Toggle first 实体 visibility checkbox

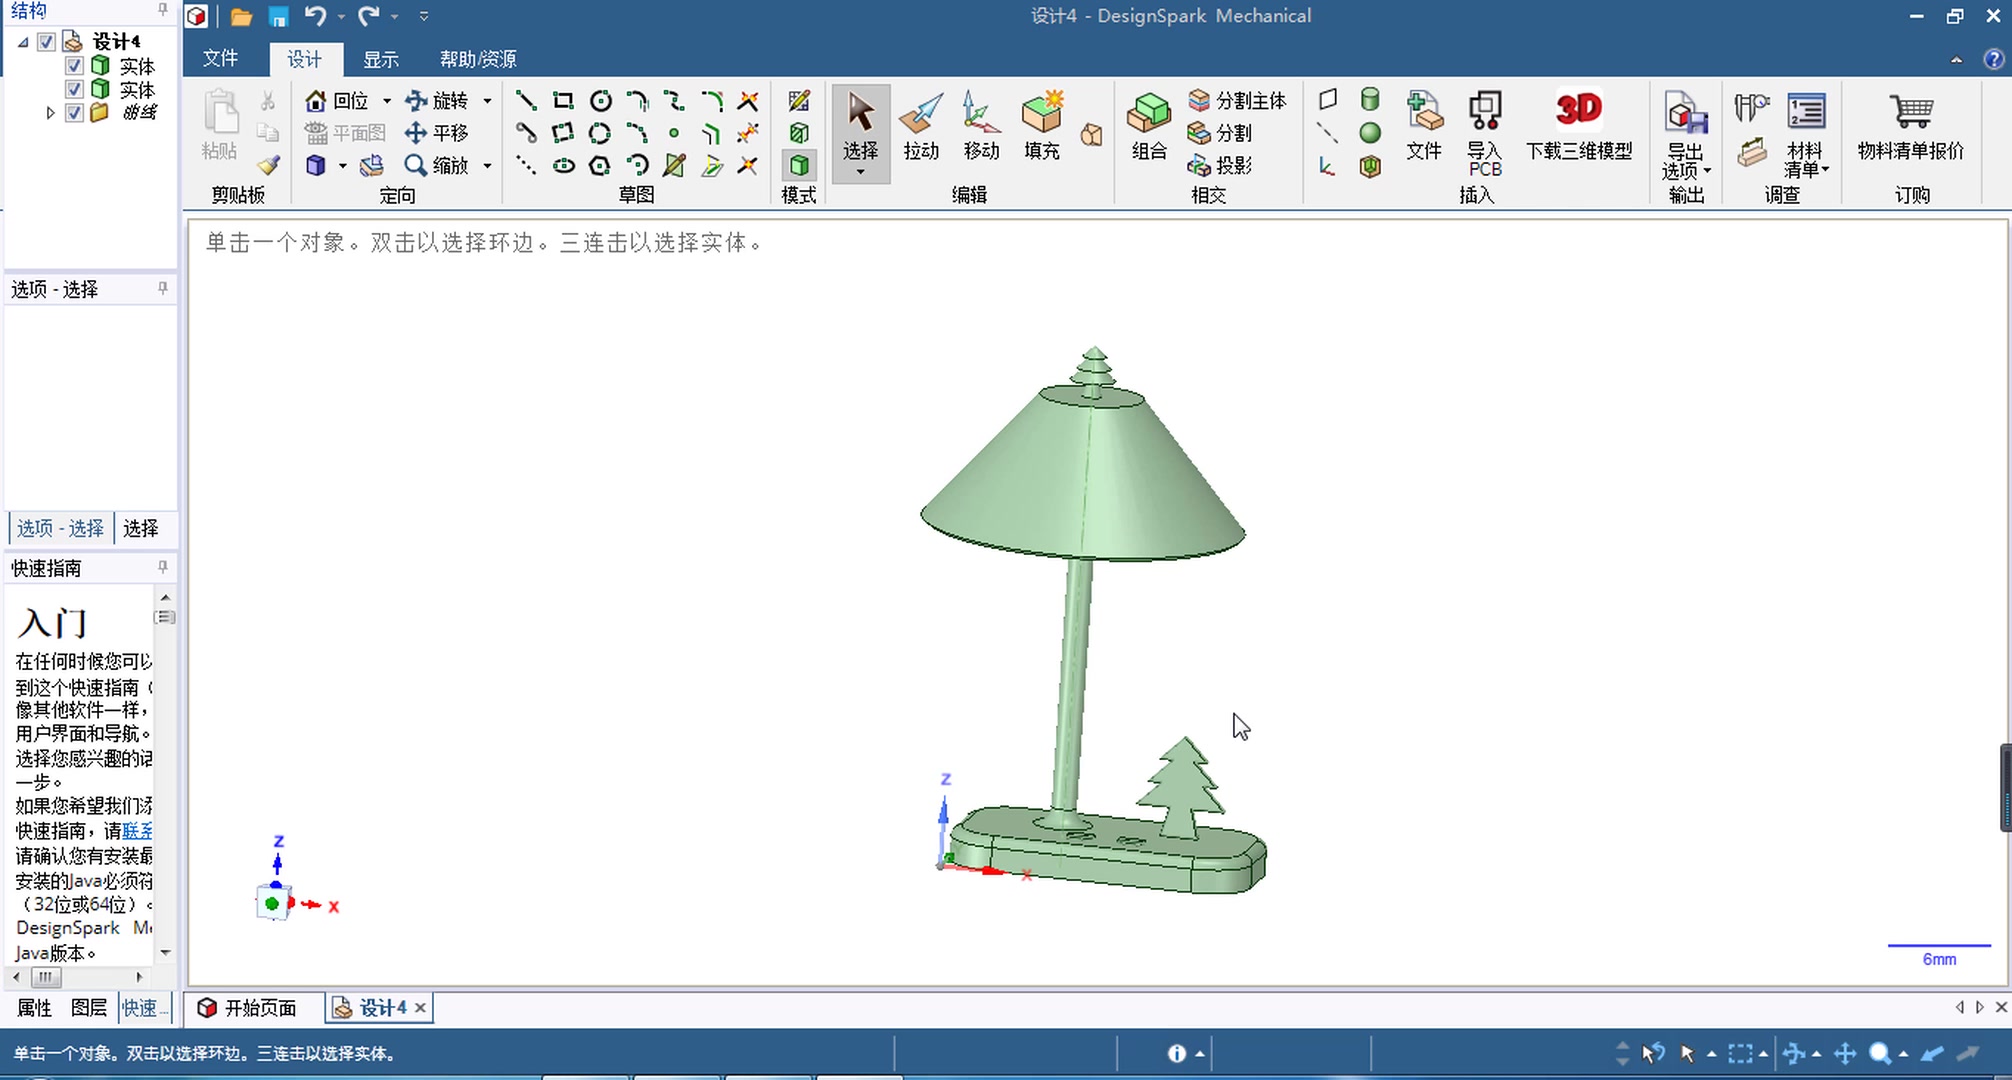click(74, 66)
